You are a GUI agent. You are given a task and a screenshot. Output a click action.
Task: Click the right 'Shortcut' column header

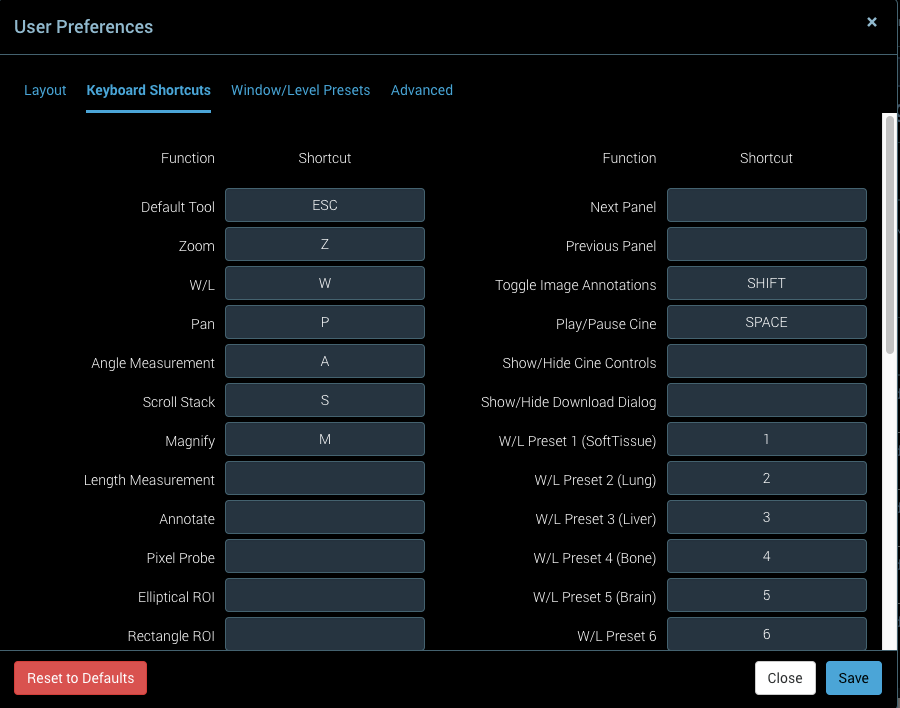click(766, 158)
